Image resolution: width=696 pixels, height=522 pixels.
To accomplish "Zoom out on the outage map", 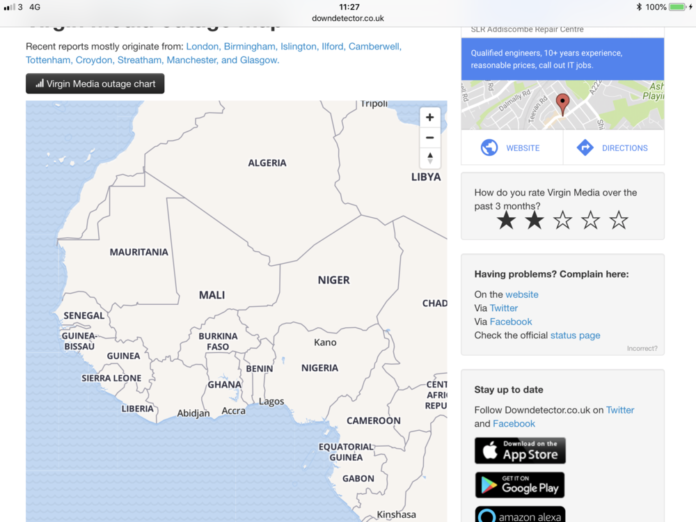I will [430, 137].
